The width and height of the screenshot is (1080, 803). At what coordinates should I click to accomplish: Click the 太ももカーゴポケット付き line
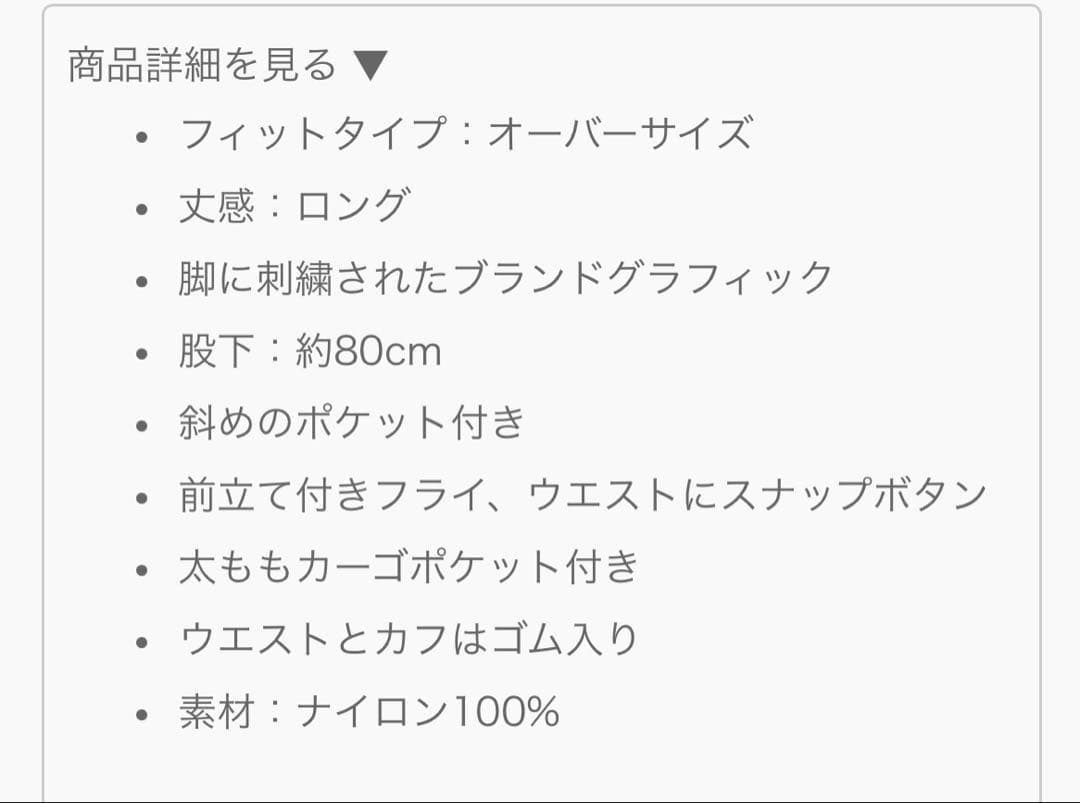tap(408, 568)
